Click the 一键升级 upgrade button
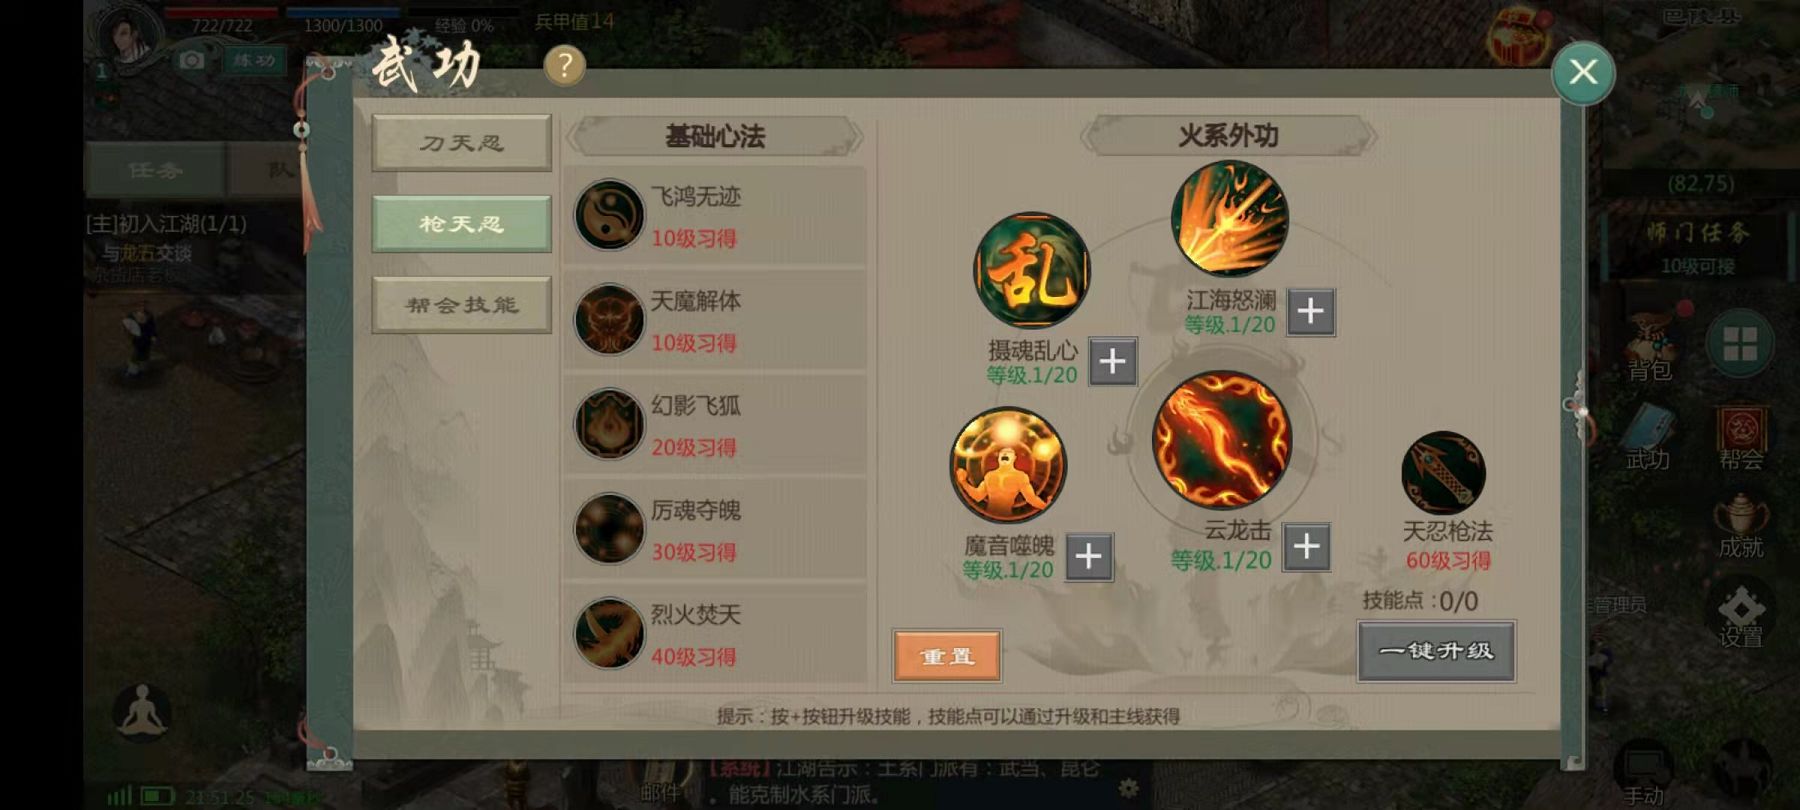This screenshot has height=810, width=1800. (x=1436, y=651)
